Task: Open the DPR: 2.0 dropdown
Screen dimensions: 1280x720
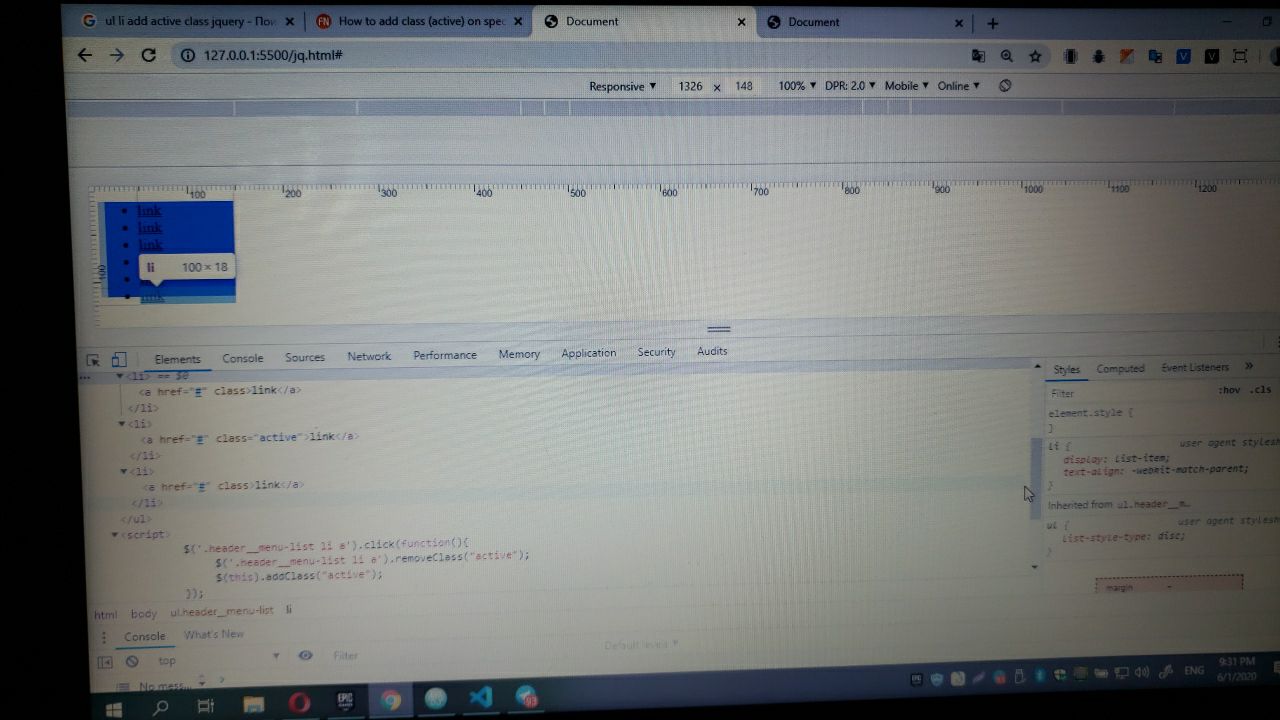Action: click(x=850, y=86)
